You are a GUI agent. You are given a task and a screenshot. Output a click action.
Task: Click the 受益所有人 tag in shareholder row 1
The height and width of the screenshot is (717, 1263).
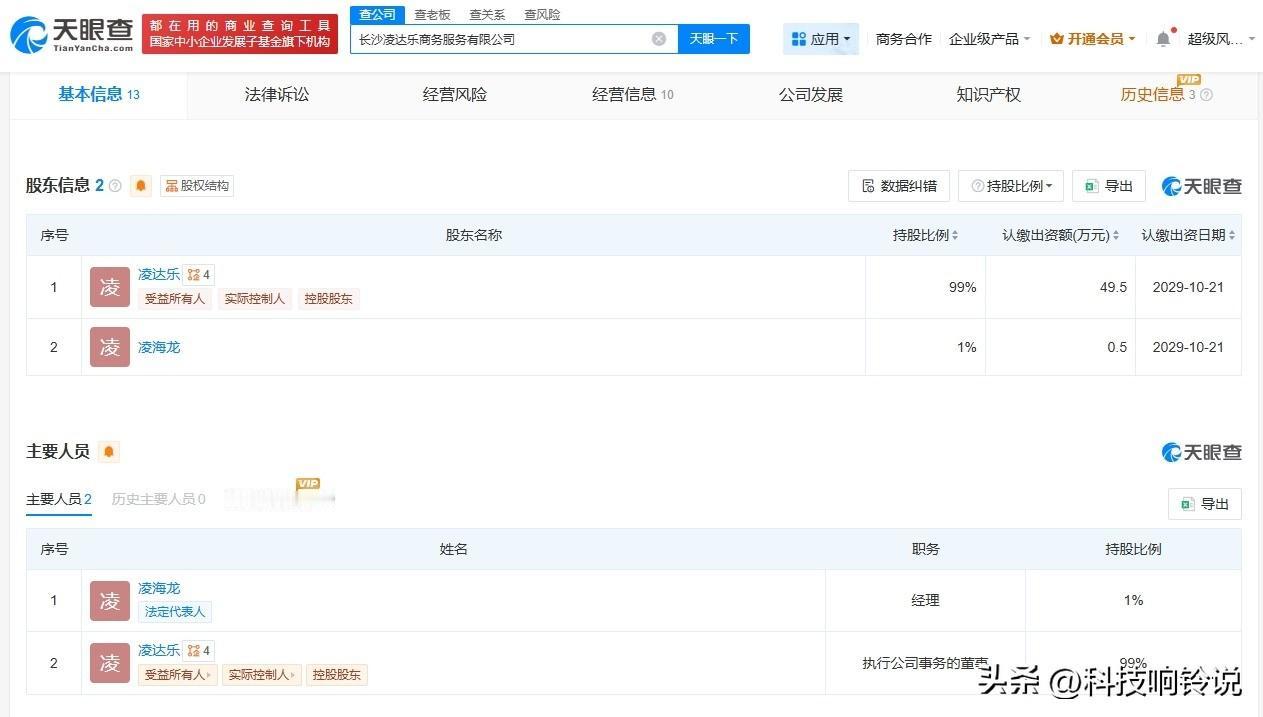click(x=175, y=298)
